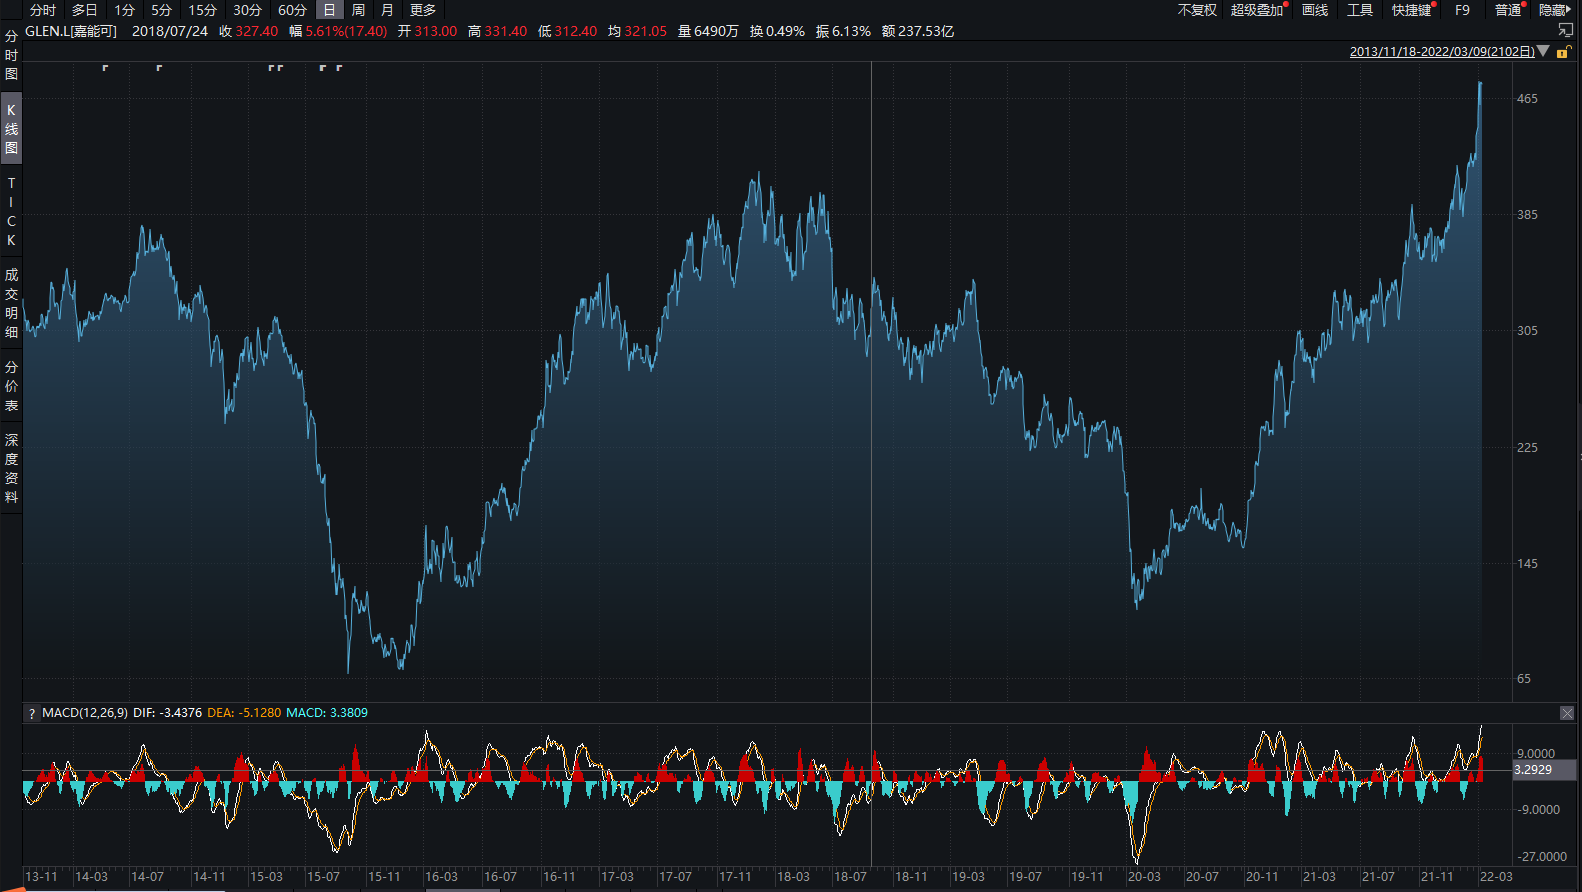Click open price 313.00 value
1582x892 pixels.
[435, 31]
